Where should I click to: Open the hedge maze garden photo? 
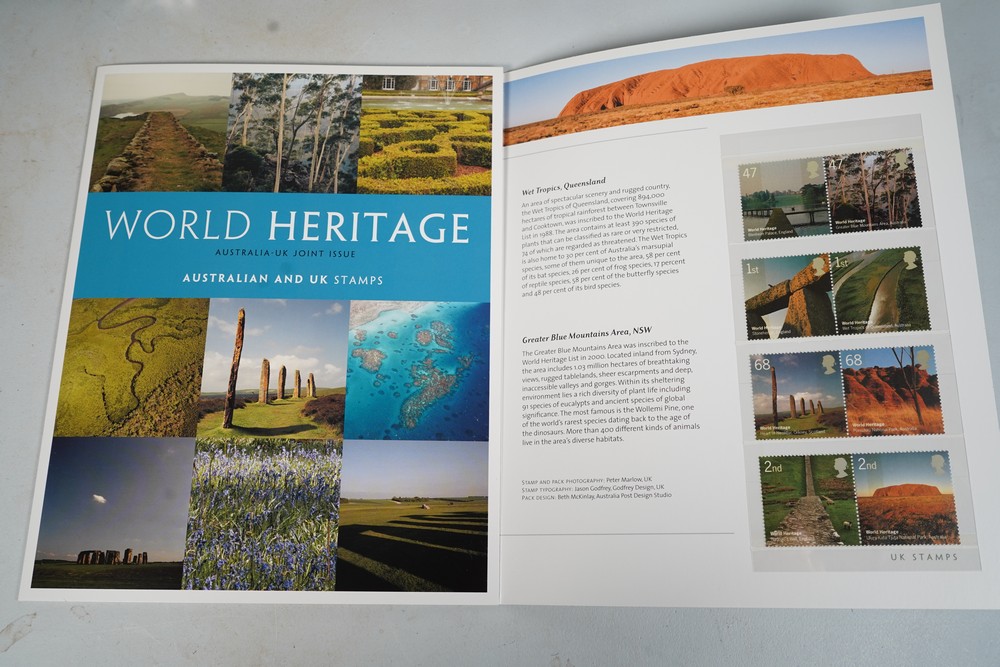425,134
